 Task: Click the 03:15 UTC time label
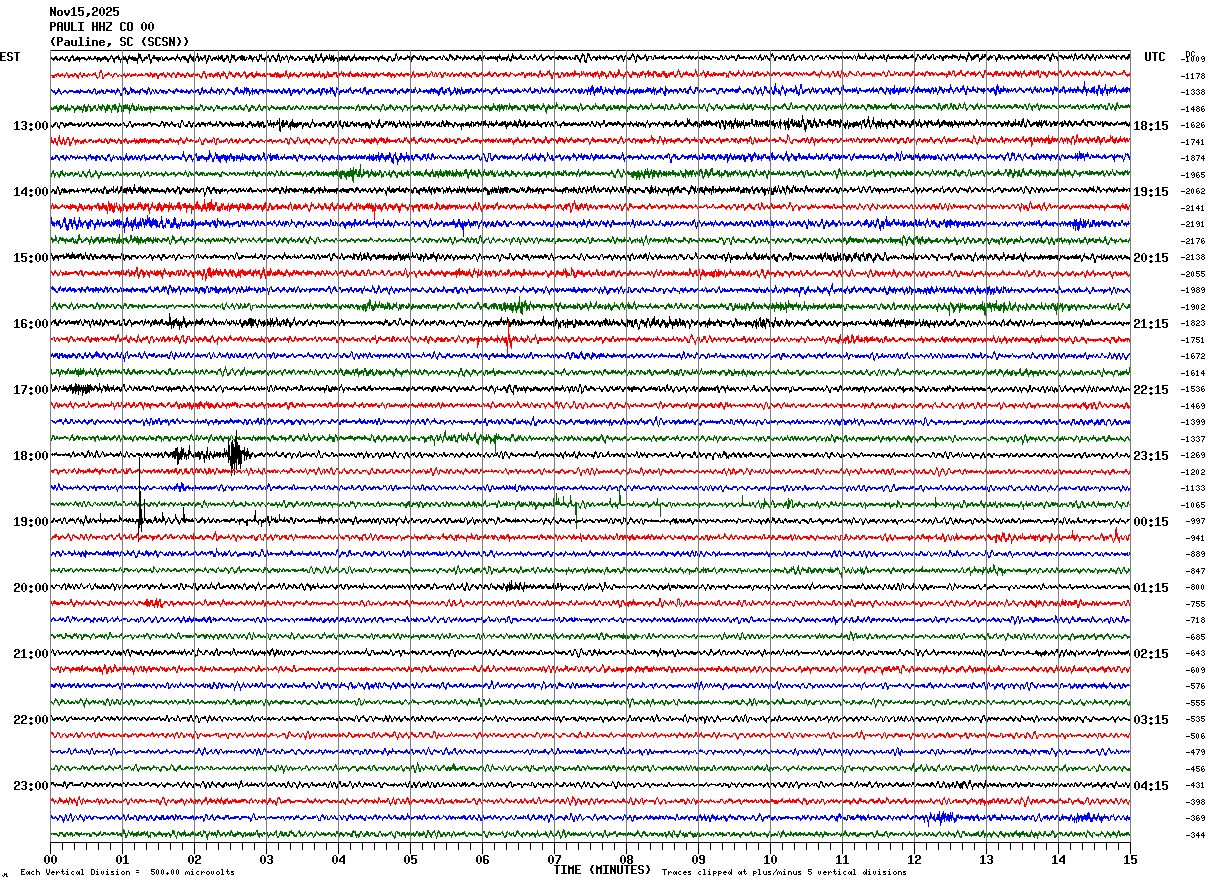[1151, 719]
